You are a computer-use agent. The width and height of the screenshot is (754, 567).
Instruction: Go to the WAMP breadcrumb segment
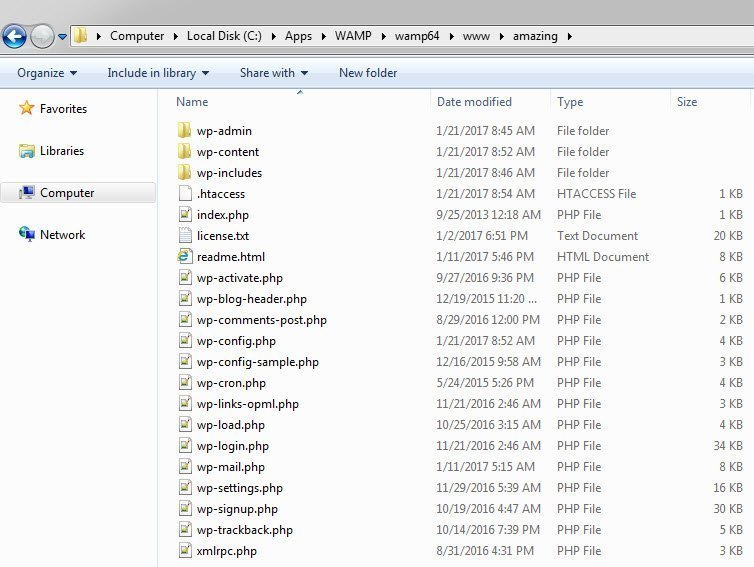(x=353, y=36)
